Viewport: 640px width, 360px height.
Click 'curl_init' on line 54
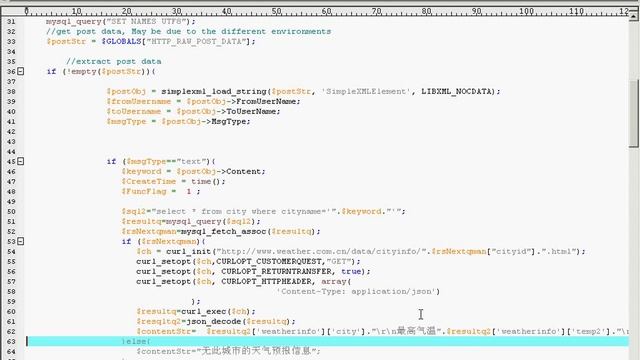(x=189, y=251)
